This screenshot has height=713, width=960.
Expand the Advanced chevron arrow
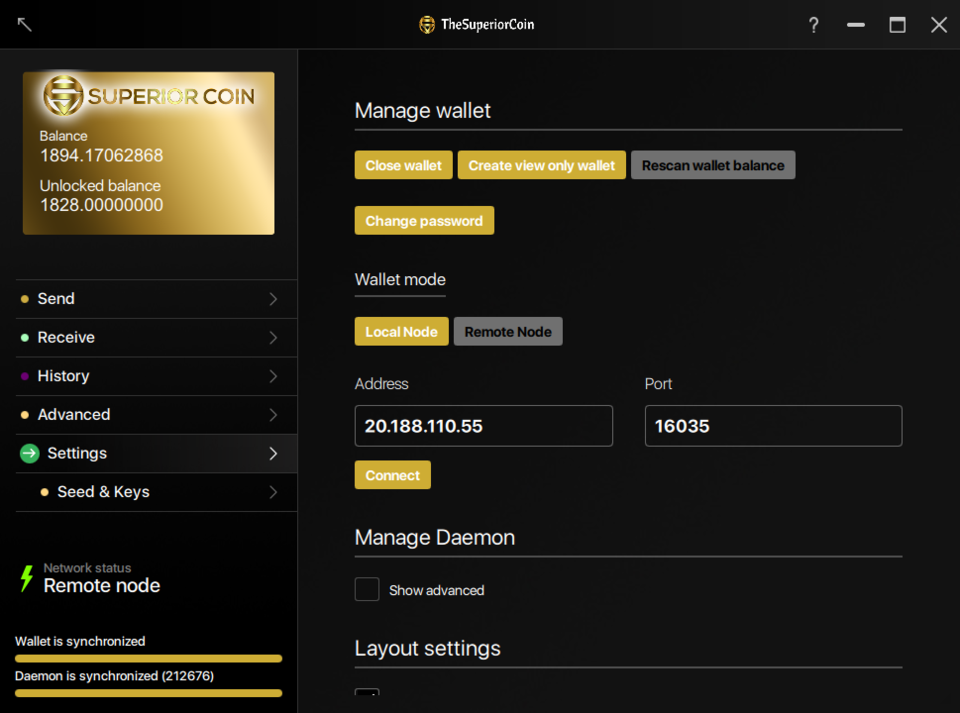pyautogui.click(x=274, y=415)
